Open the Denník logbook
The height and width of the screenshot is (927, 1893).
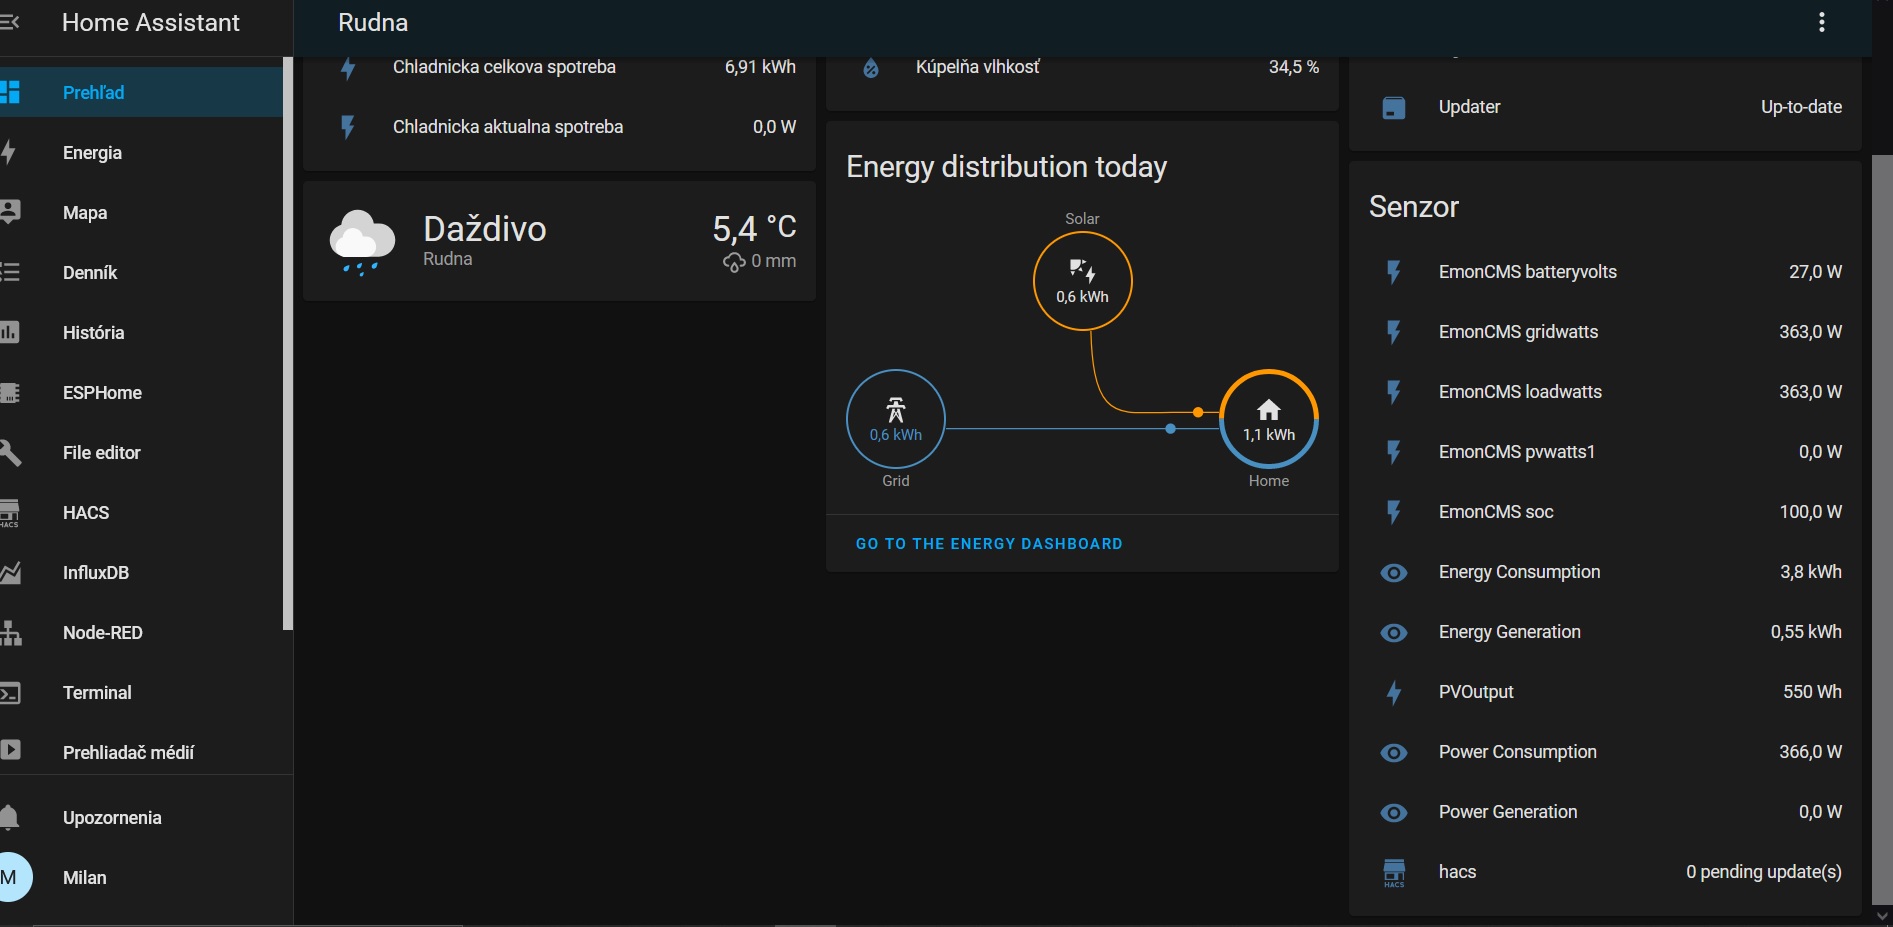coord(141,272)
